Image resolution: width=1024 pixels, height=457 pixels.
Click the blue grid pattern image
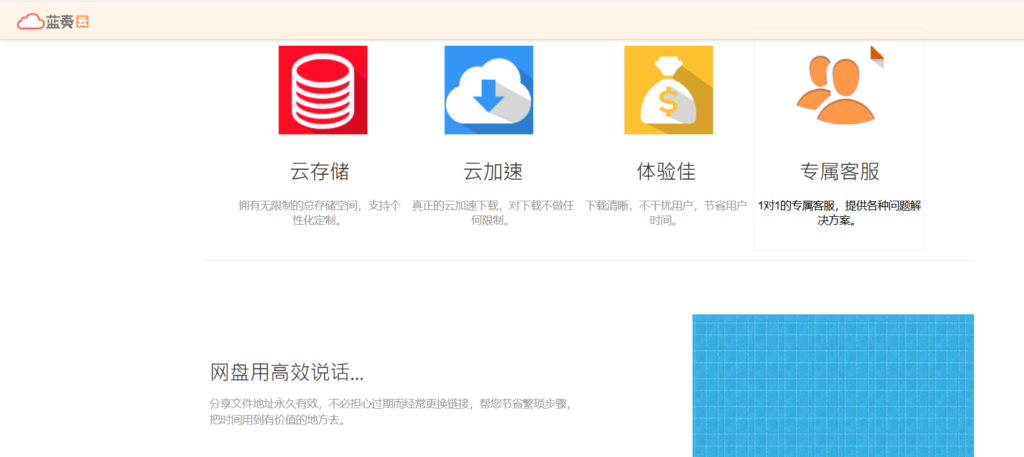833,386
